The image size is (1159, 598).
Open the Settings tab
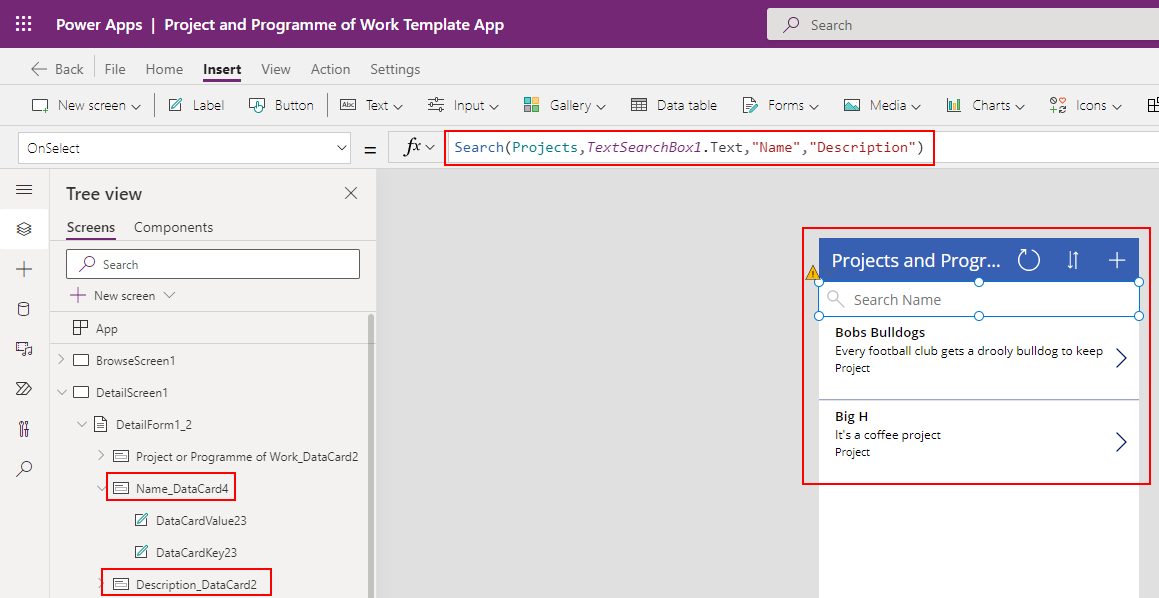[x=395, y=69]
